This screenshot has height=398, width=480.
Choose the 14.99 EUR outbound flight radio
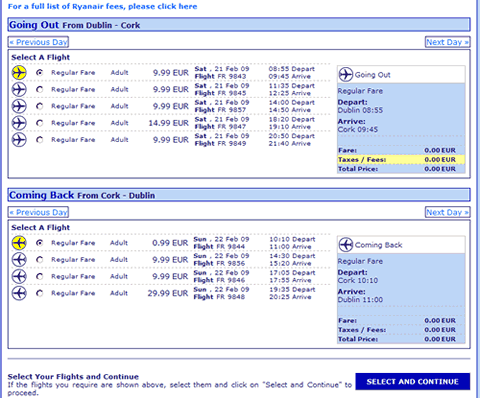coord(40,123)
